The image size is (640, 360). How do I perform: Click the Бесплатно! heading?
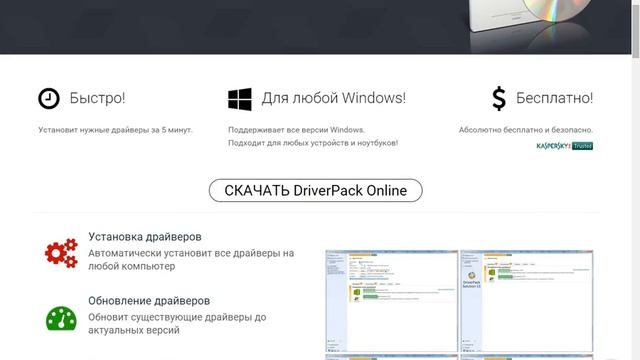(x=554, y=98)
